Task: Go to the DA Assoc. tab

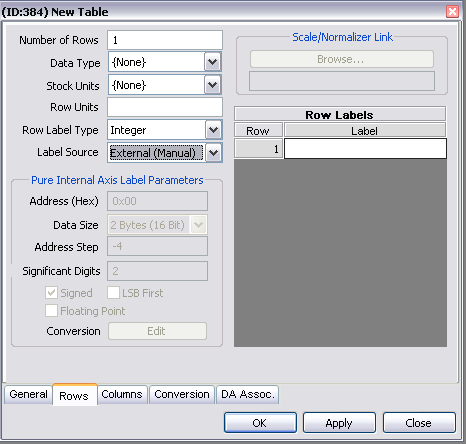Action: [x=248, y=394]
